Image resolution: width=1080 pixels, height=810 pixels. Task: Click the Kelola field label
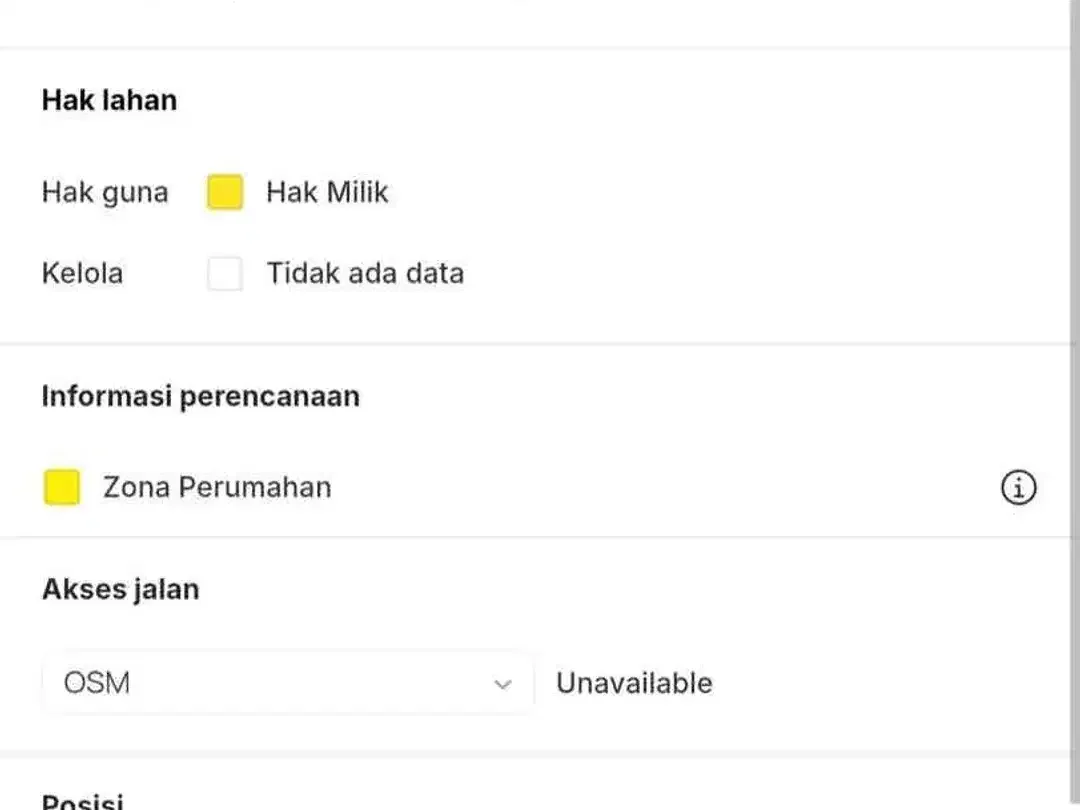(x=82, y=273)
